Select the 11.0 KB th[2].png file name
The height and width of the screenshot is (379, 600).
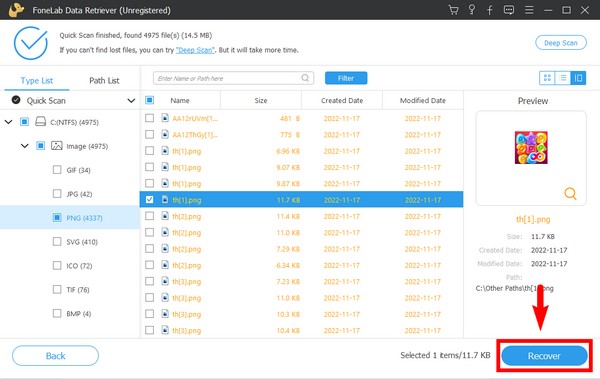186,233
